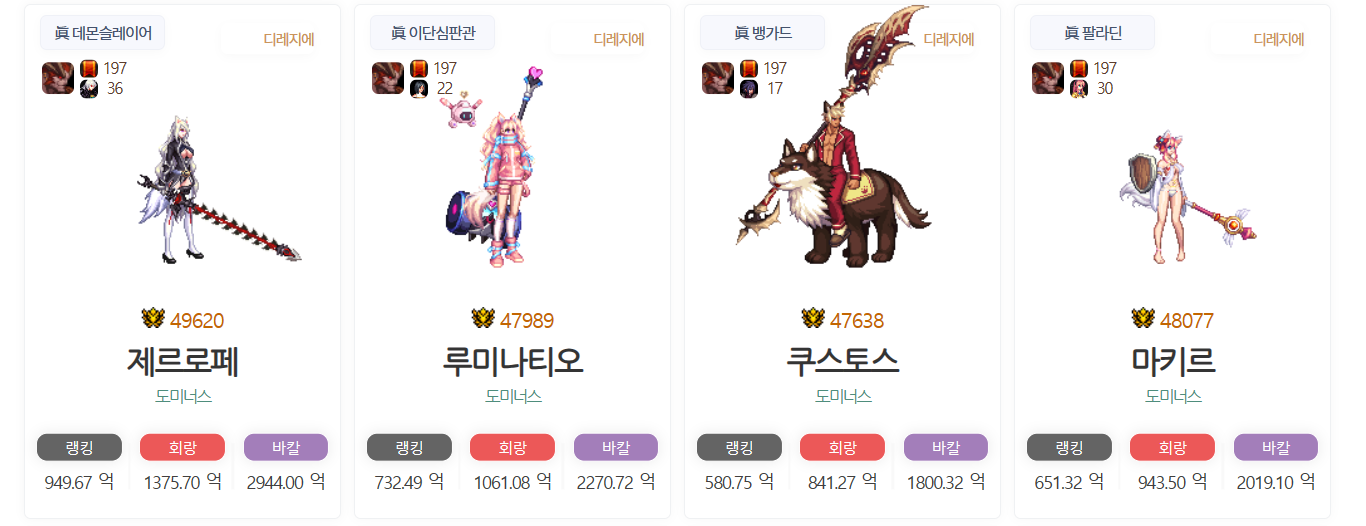Viewport: 1366px width, 526px height.
Task: Click the 디레지에 label on 마키르 card
Action: point(1279,40)
